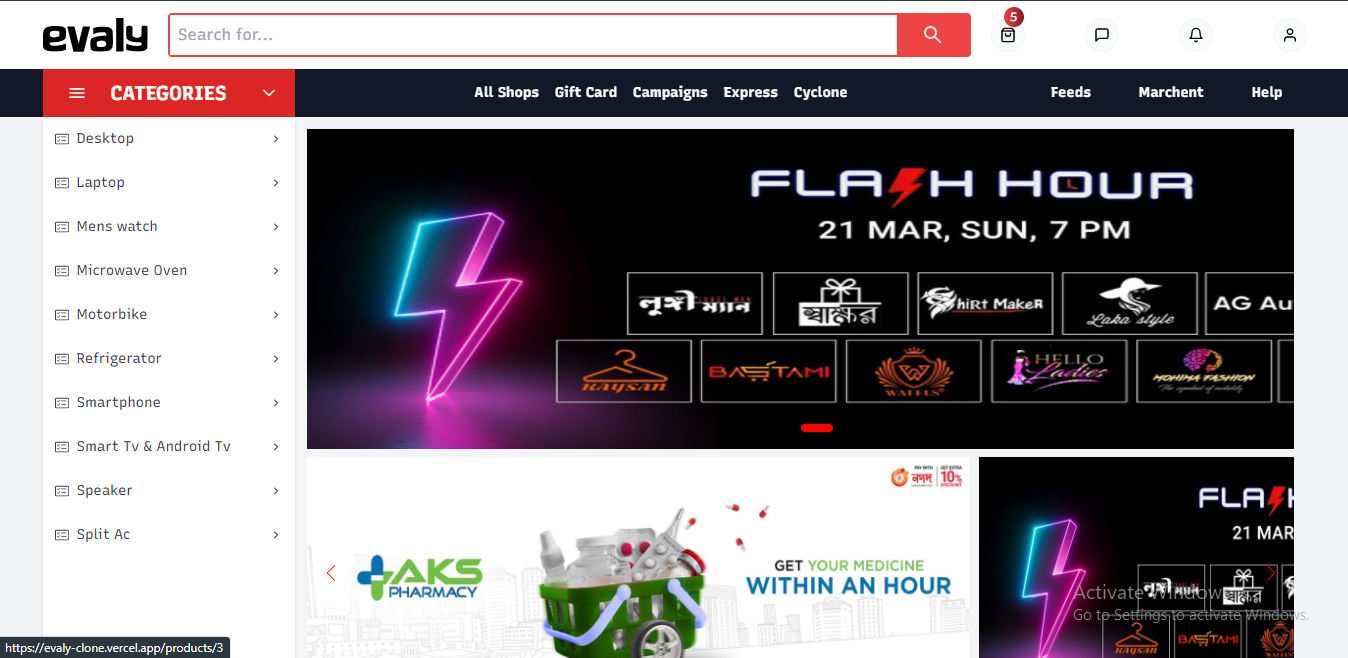Open the shopping cart icon with badge
This screenshot has width=1348, height=658.
1008,35
